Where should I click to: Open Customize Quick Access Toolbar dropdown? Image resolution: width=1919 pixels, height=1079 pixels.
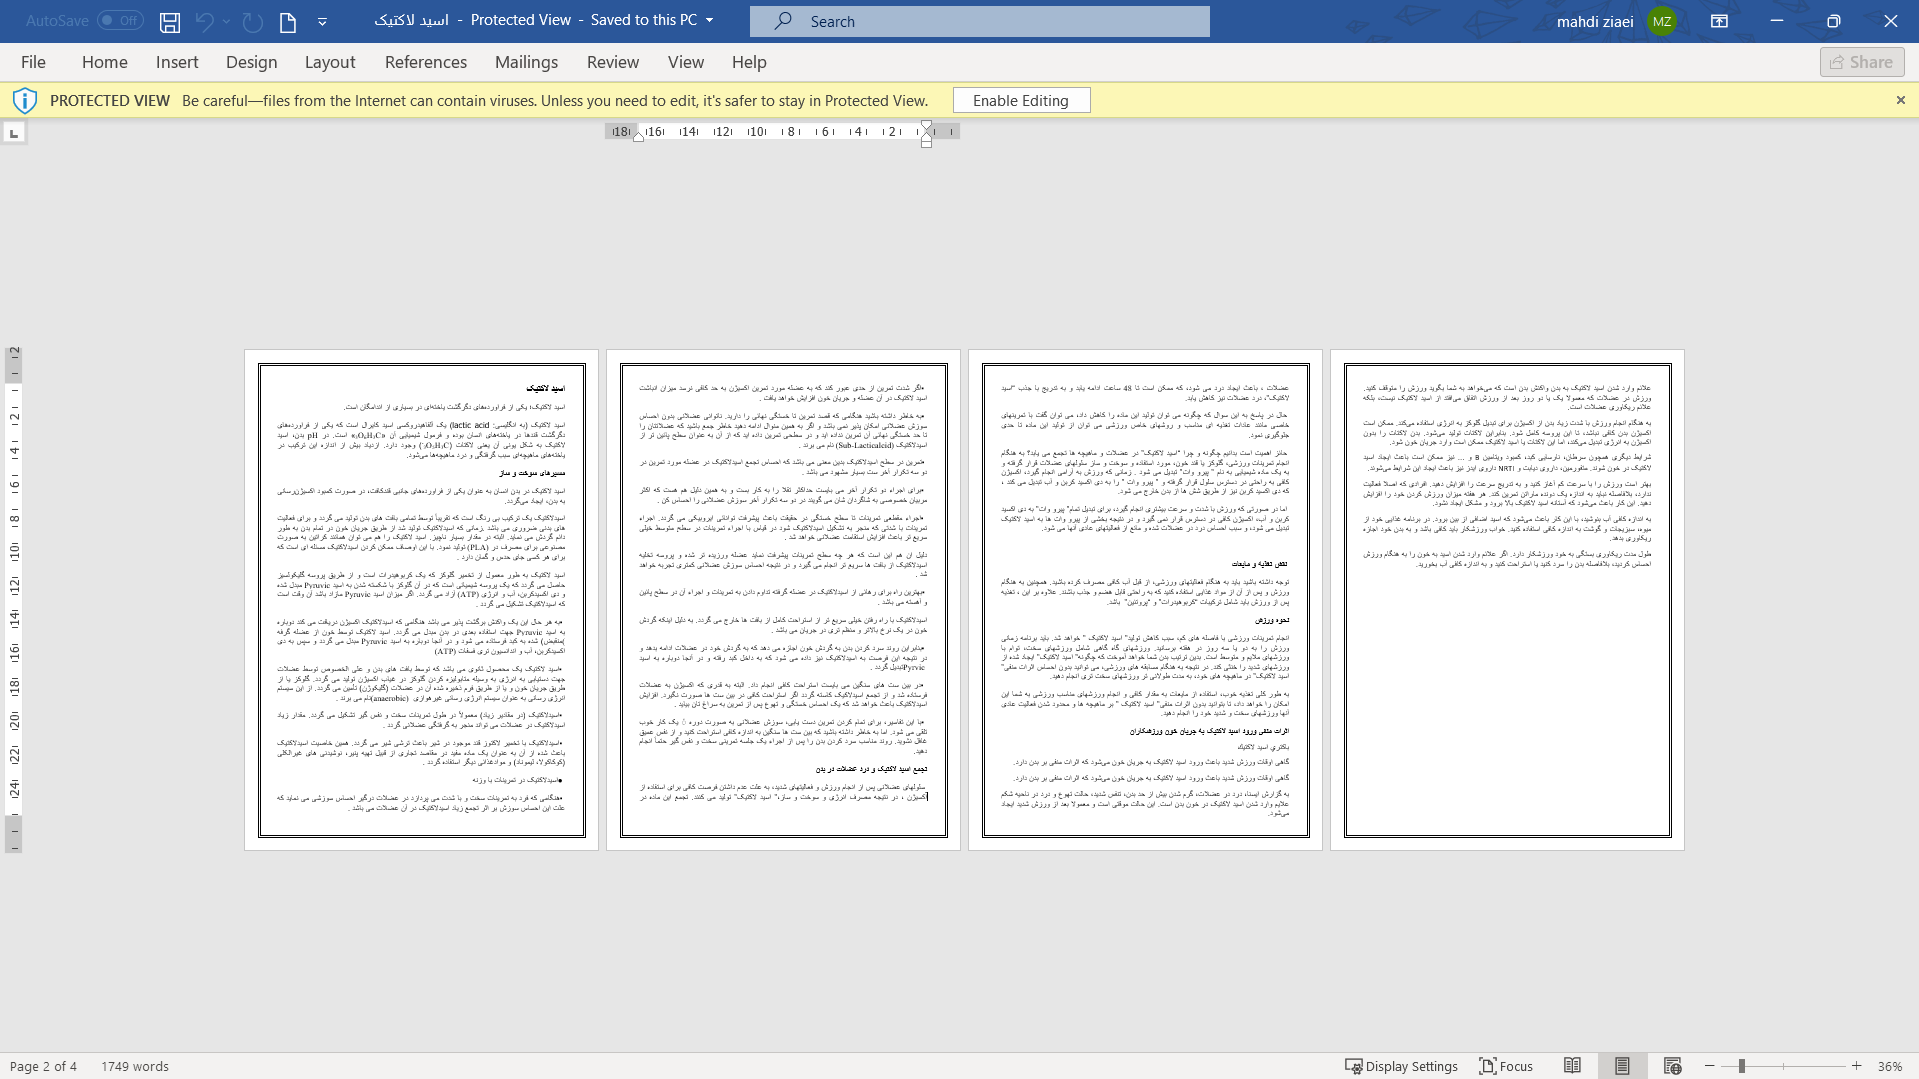(x=322, y=21)
